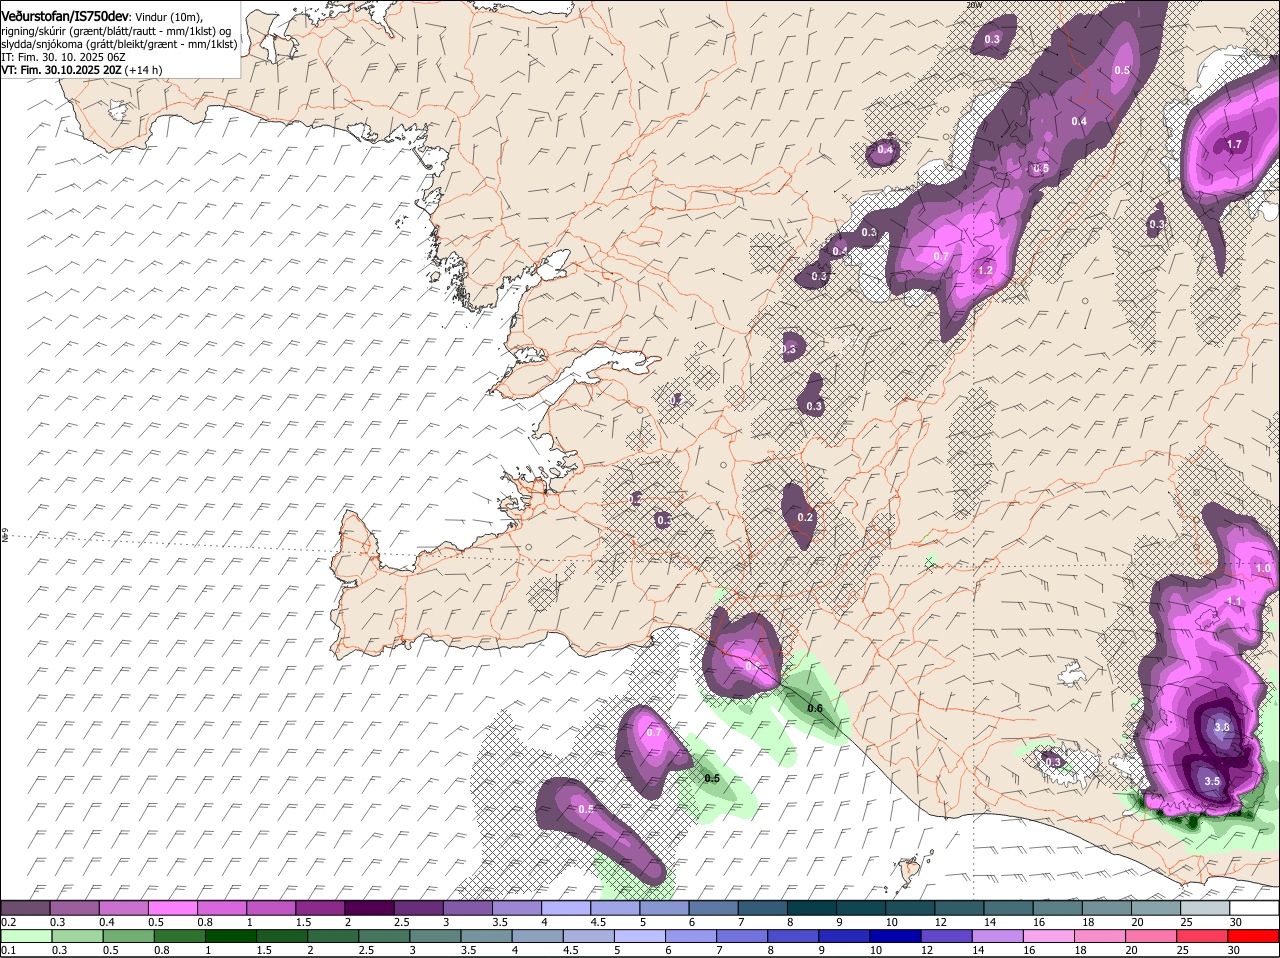Screen dimensions: 1280x958
Task: Click the 'Vindur (10m)' text in the header
Action: click(168, 17)
